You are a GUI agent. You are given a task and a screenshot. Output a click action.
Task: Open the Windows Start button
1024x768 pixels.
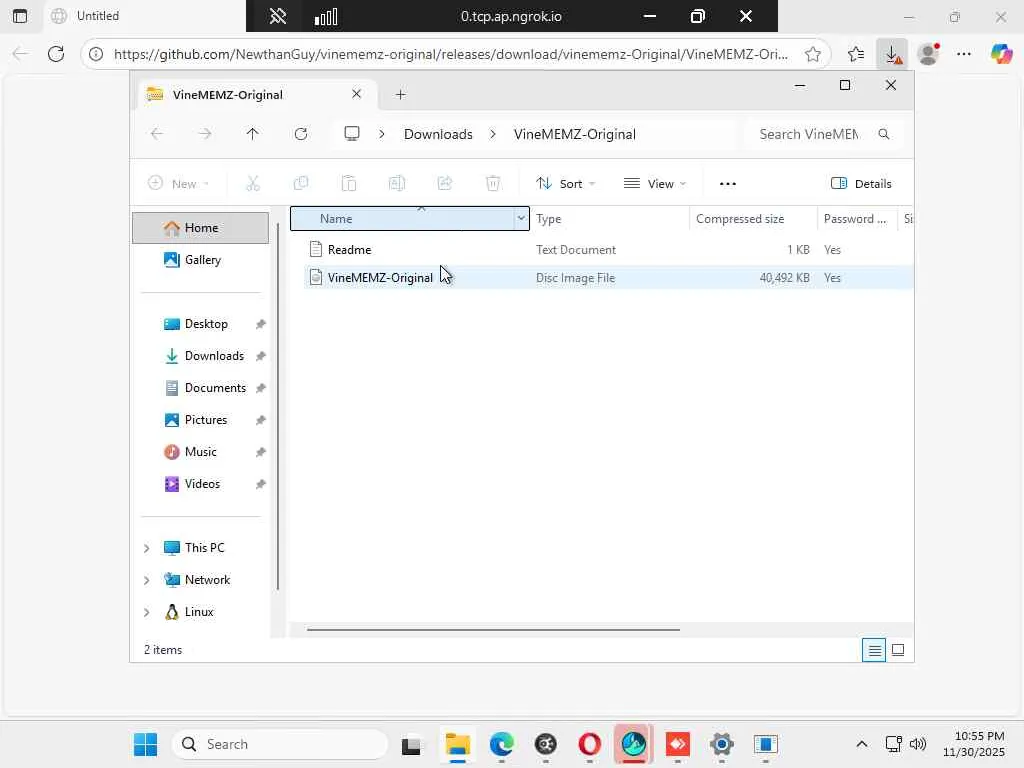tap(145, 744)
